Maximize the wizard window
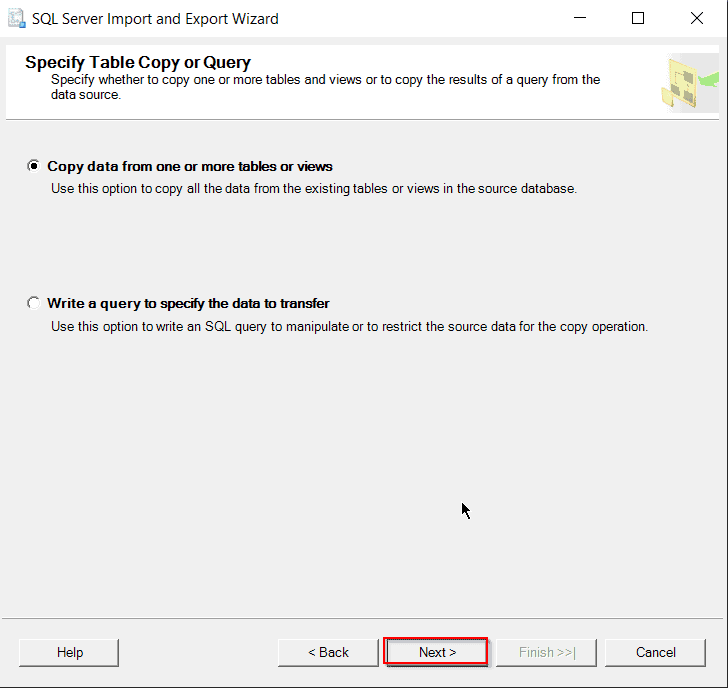 pyautogui.click(x=638, y=18)
